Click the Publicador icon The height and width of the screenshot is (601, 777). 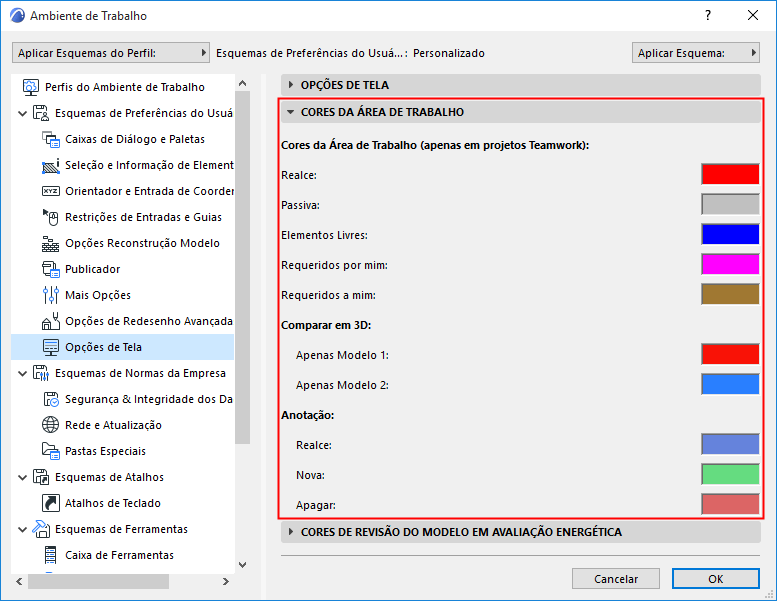click(x=51, y=269)
